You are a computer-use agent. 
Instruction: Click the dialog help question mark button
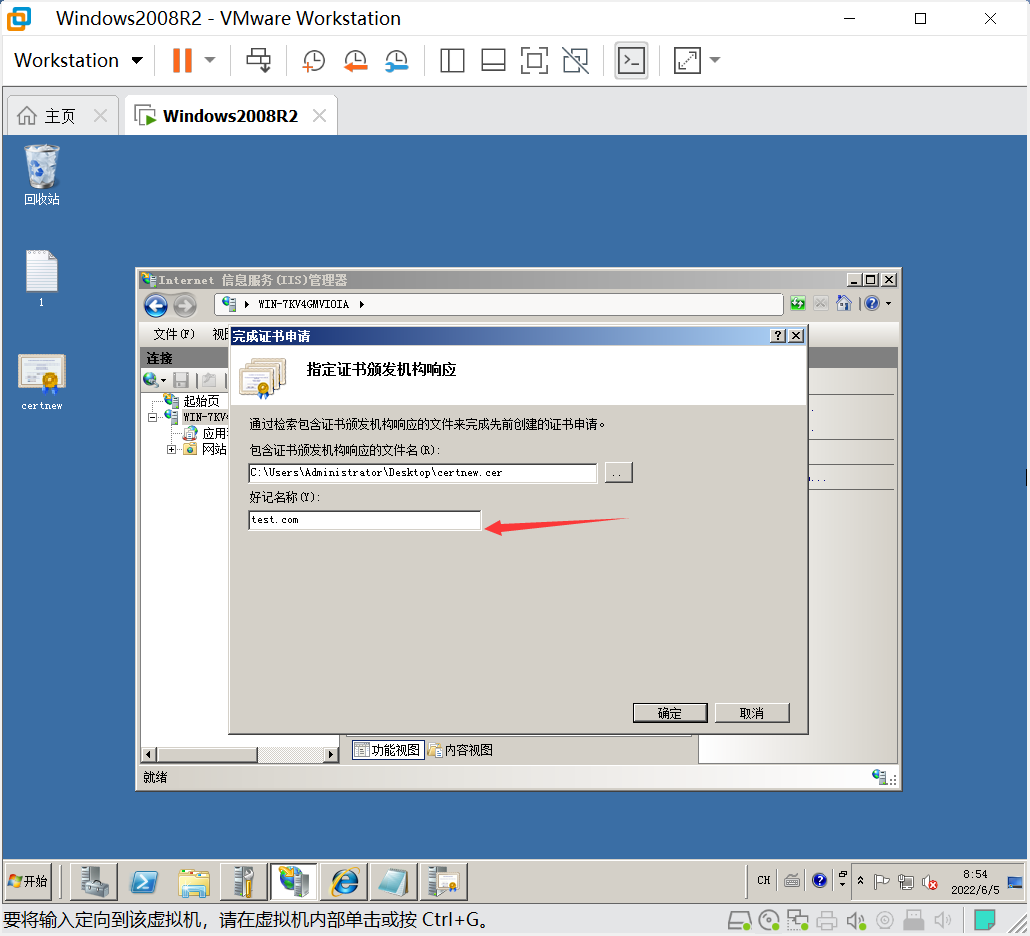coord(778,336)
